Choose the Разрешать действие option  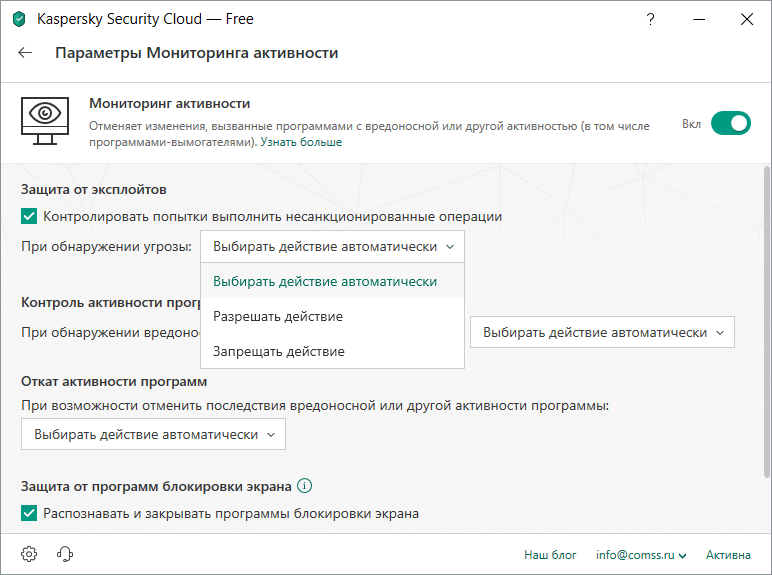click(332, 316)
